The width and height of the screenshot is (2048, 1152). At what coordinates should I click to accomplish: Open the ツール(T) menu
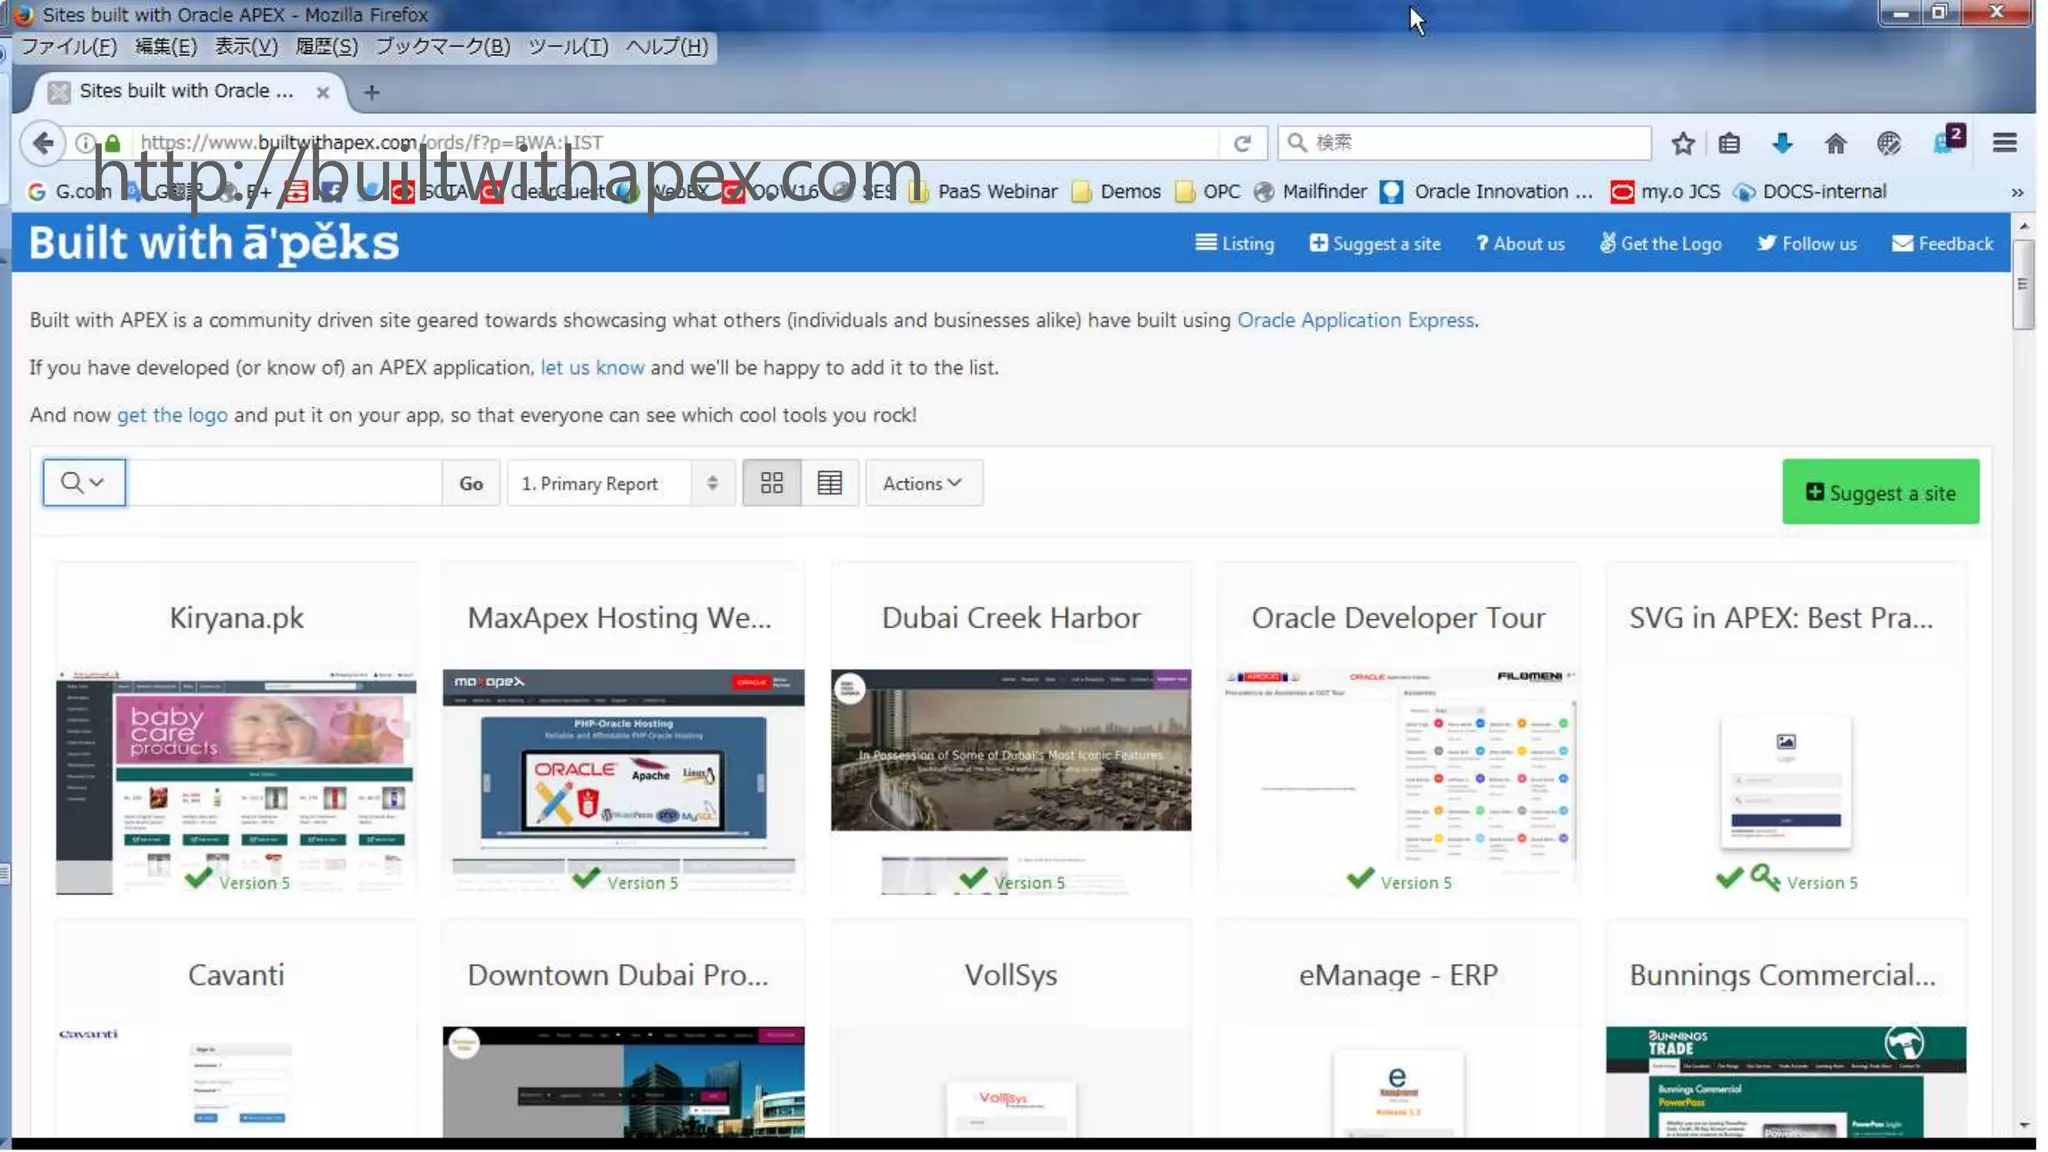[568, 46]
